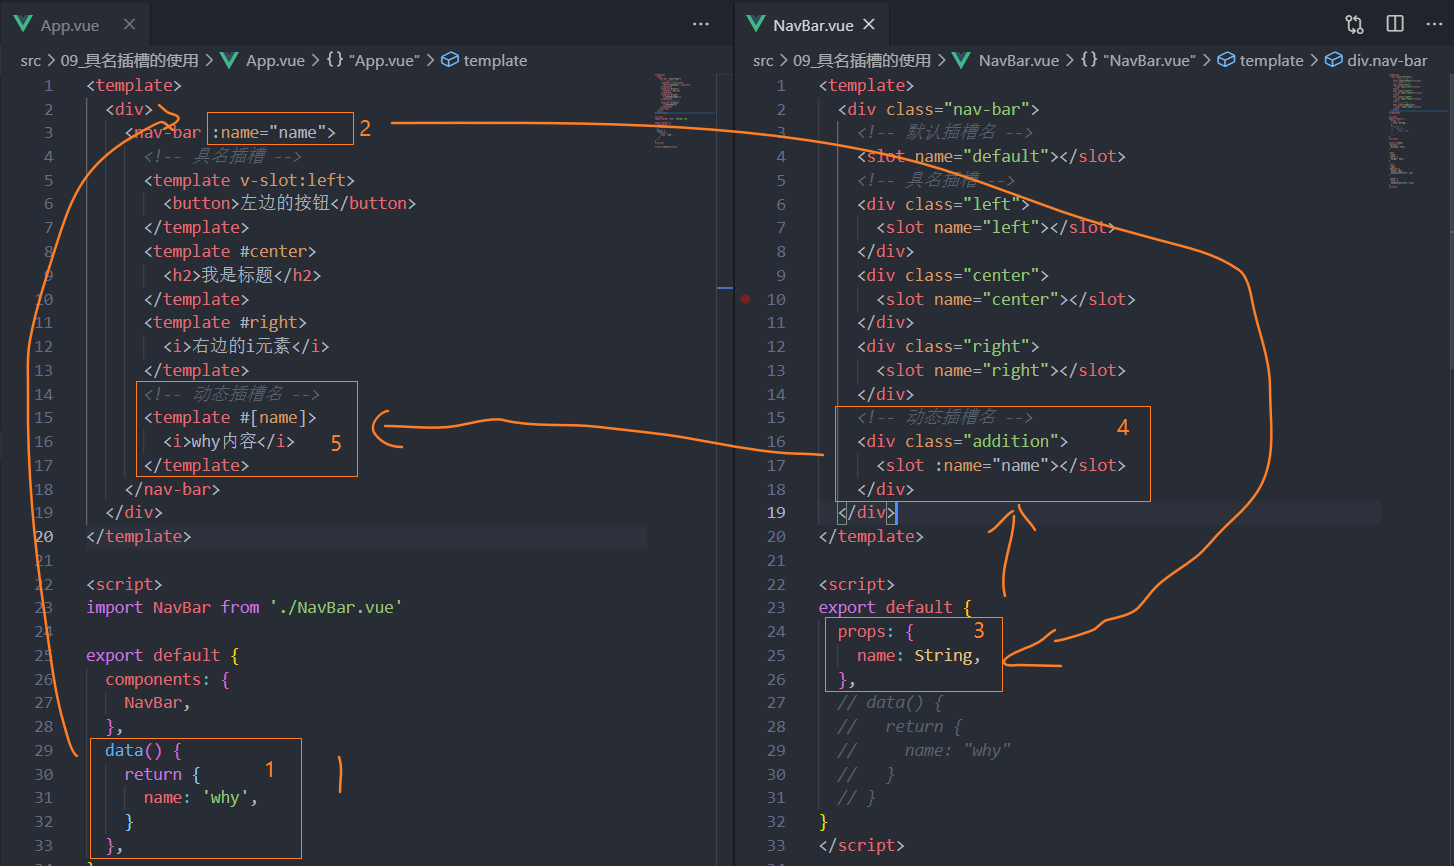Switch to the App.vue tab

(x=70, y=24)
